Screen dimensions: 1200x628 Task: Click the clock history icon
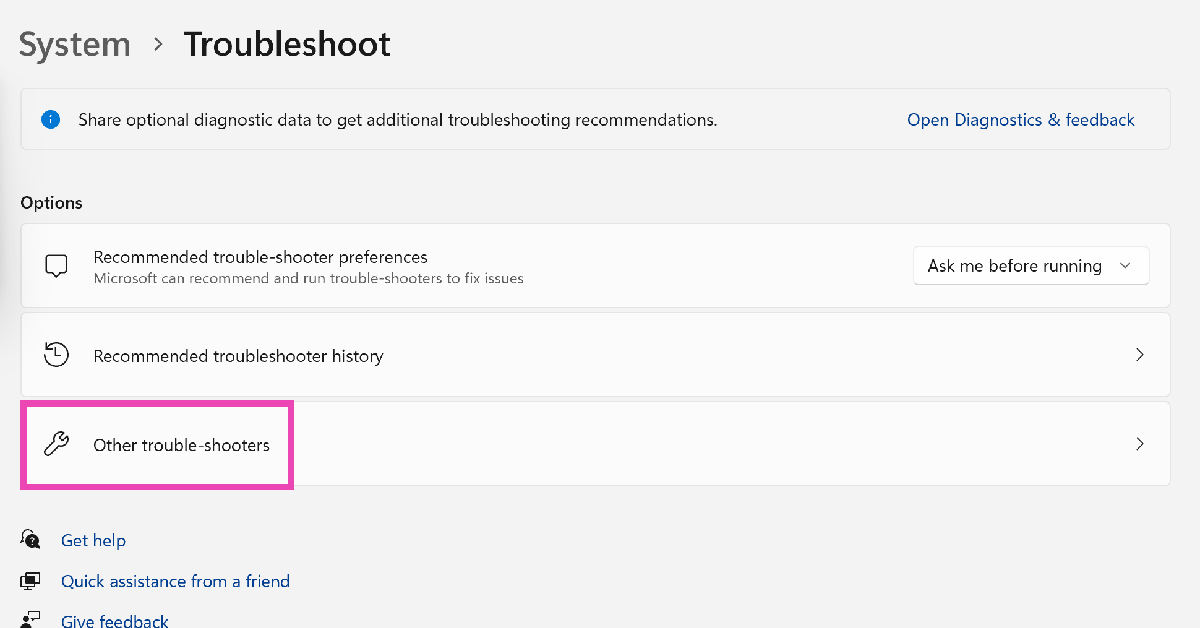tap(57, 355)
